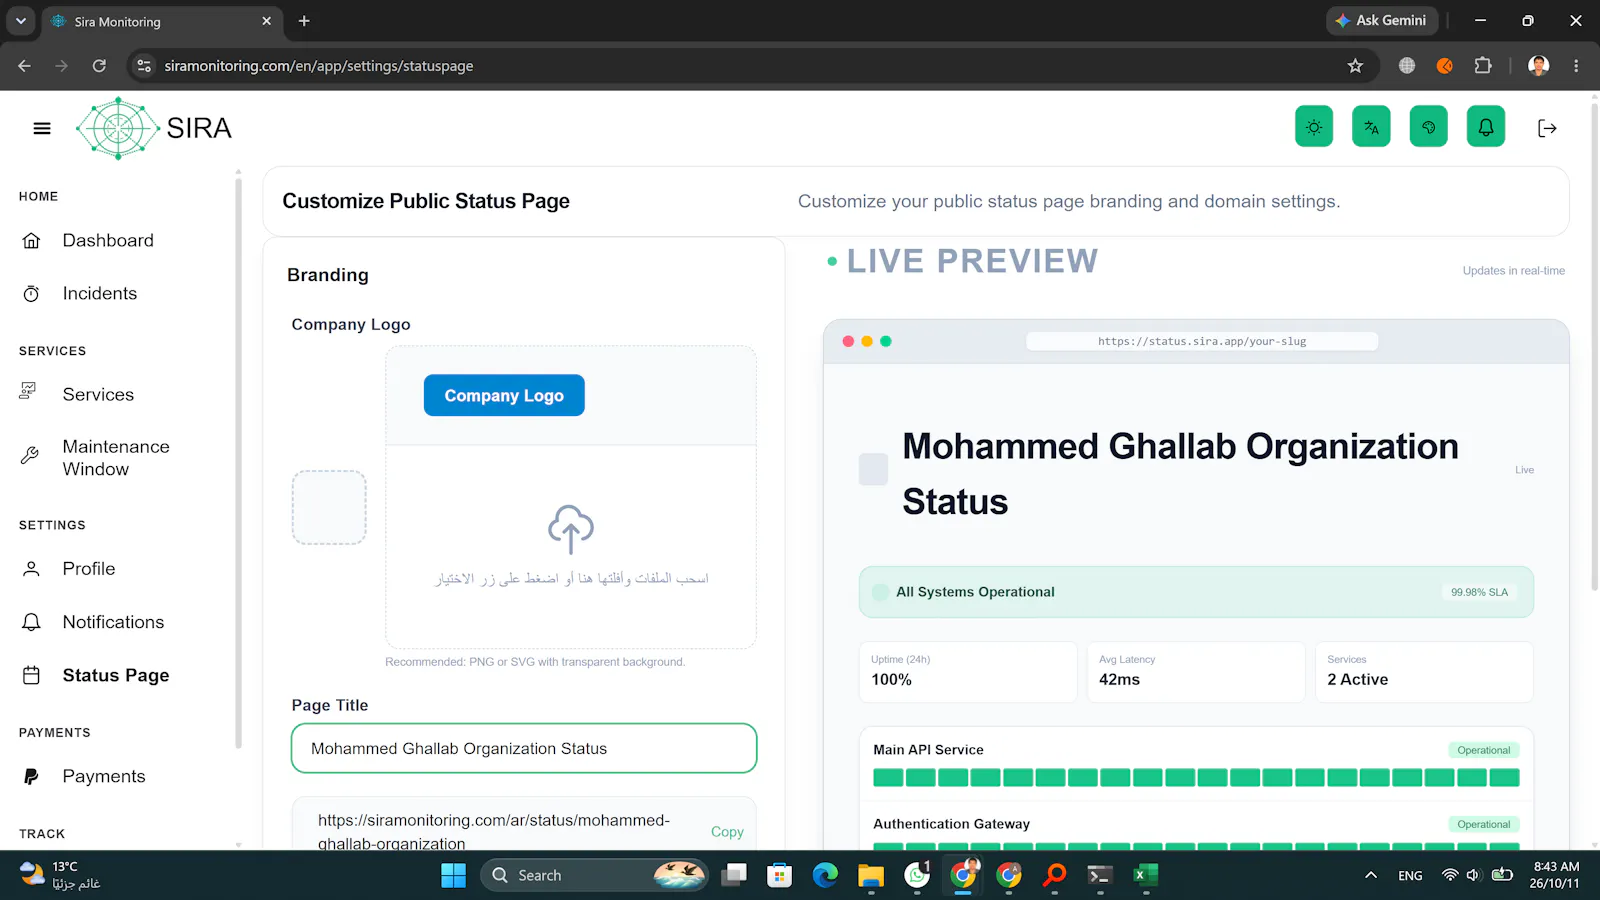Open the notifications bell in the header
The height and width of the screenshot is (900, 1600).
pos(1486,127)
